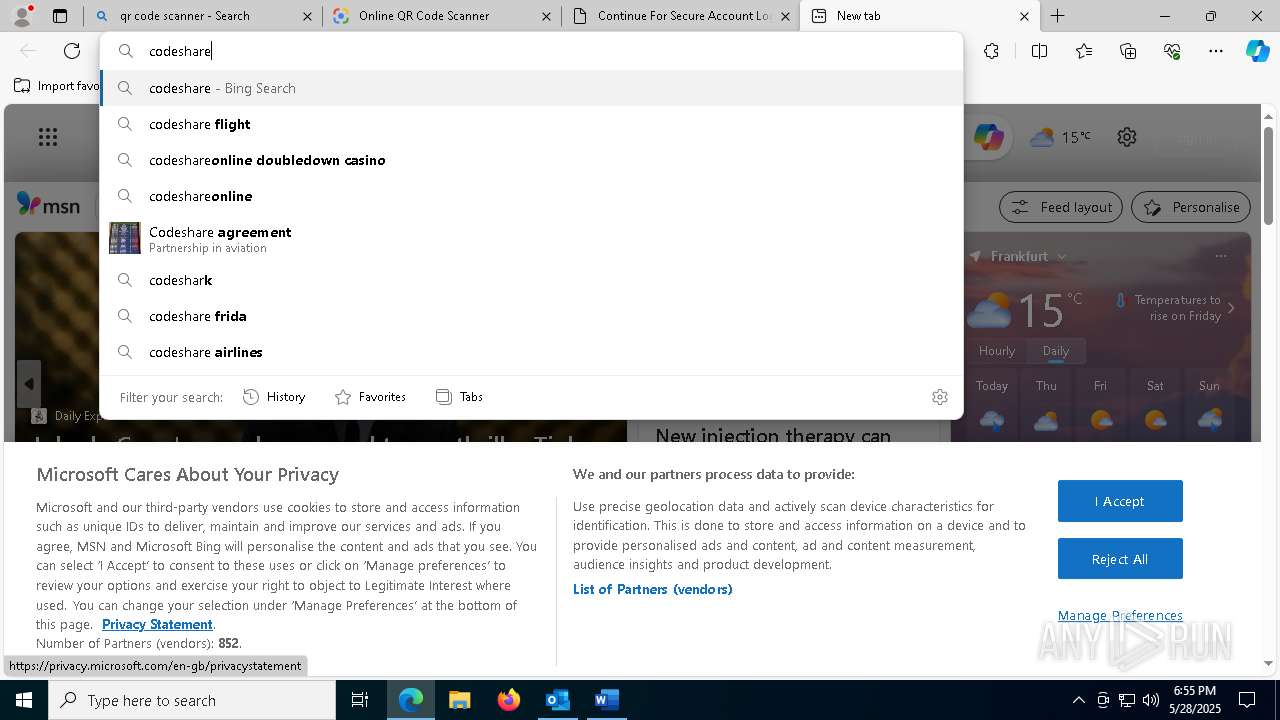Image resolution: width=1280 pixels, height=720 pixels.
Task: Click the MSN logo
Action: [x=48, y=205]
